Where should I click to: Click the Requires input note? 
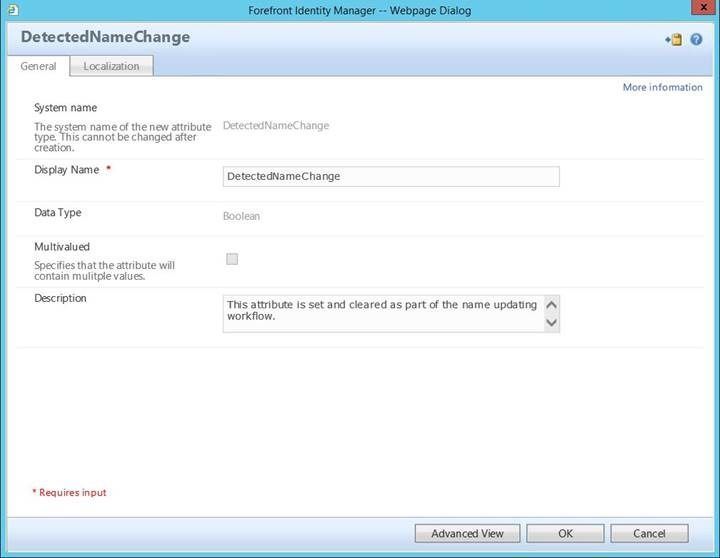click(69, 492)
